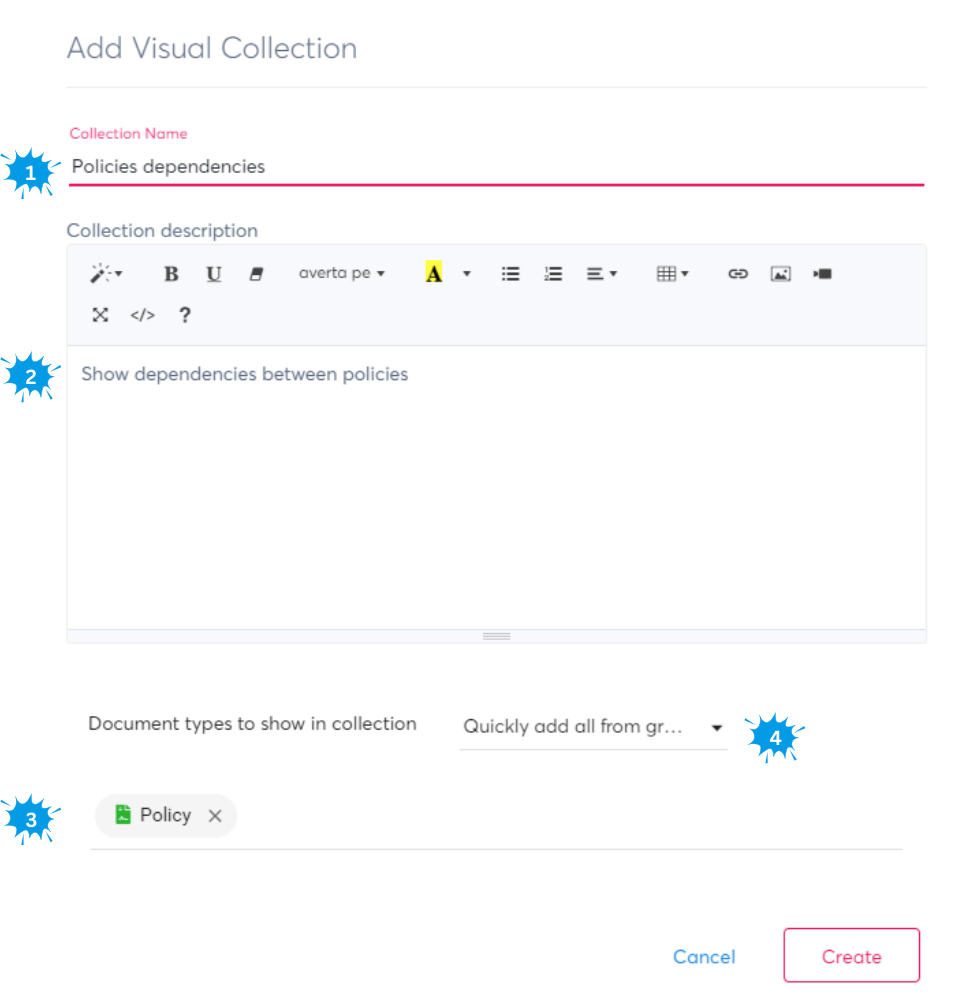
Task: Expand the paragraph alignment dropdown
Action: (601, 274)
